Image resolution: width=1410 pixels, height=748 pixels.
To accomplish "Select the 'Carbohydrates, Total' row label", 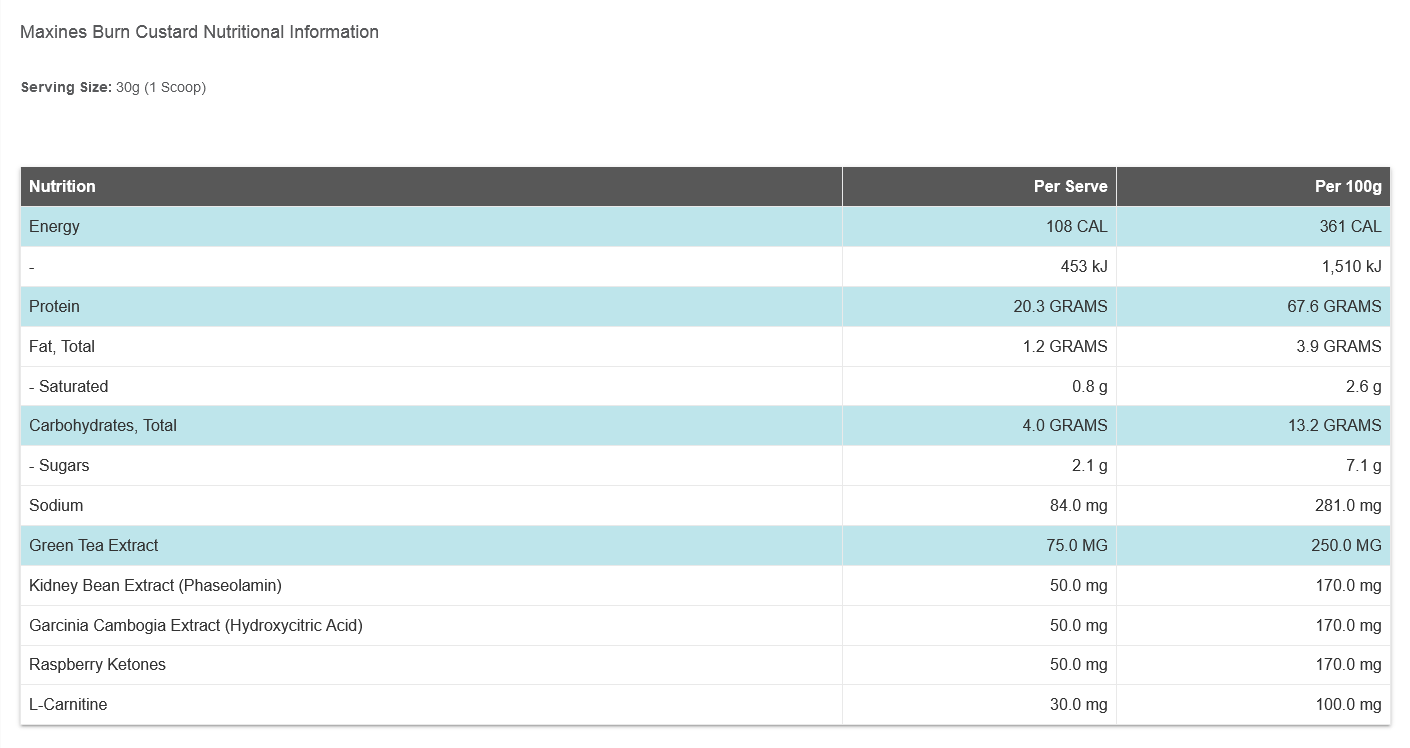I will 103,425.
